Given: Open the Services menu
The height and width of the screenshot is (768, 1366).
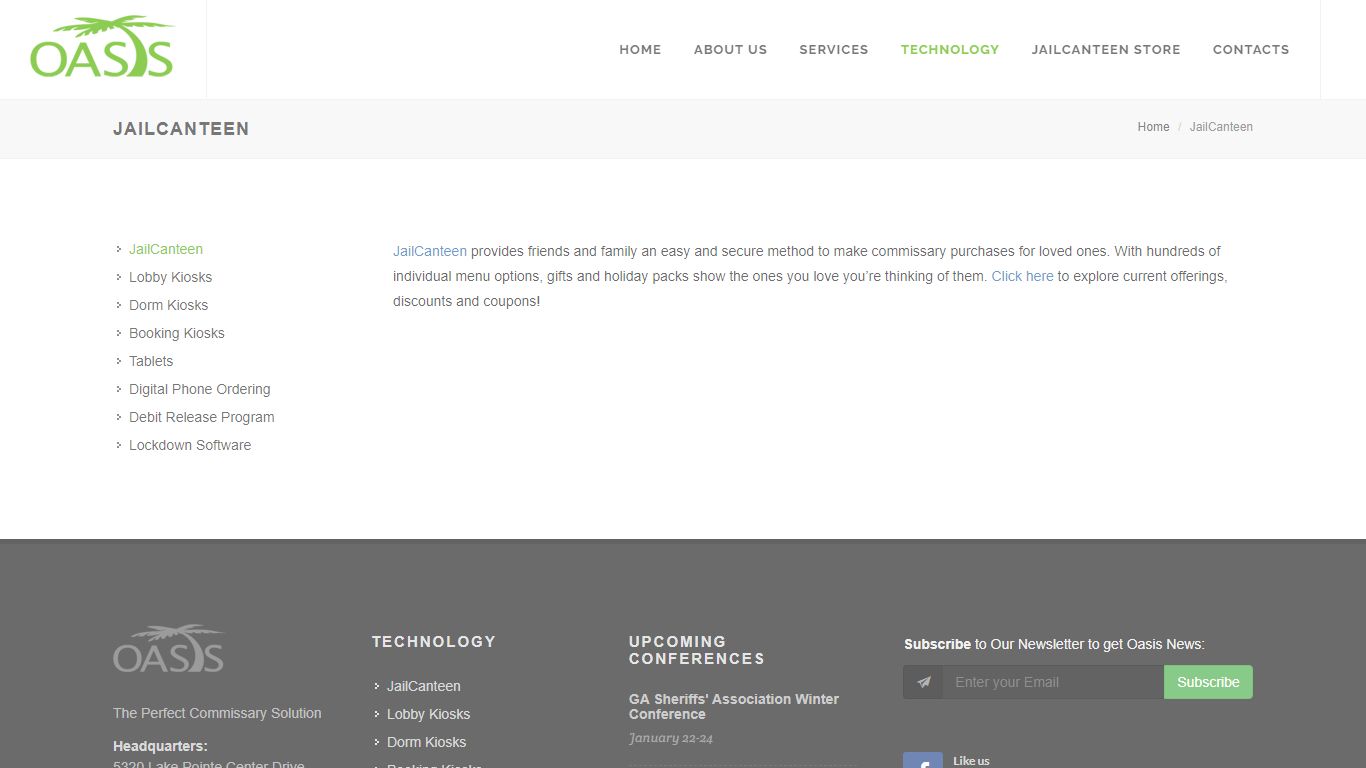Looking at the screenshot, I should click(x=834, y=49).
